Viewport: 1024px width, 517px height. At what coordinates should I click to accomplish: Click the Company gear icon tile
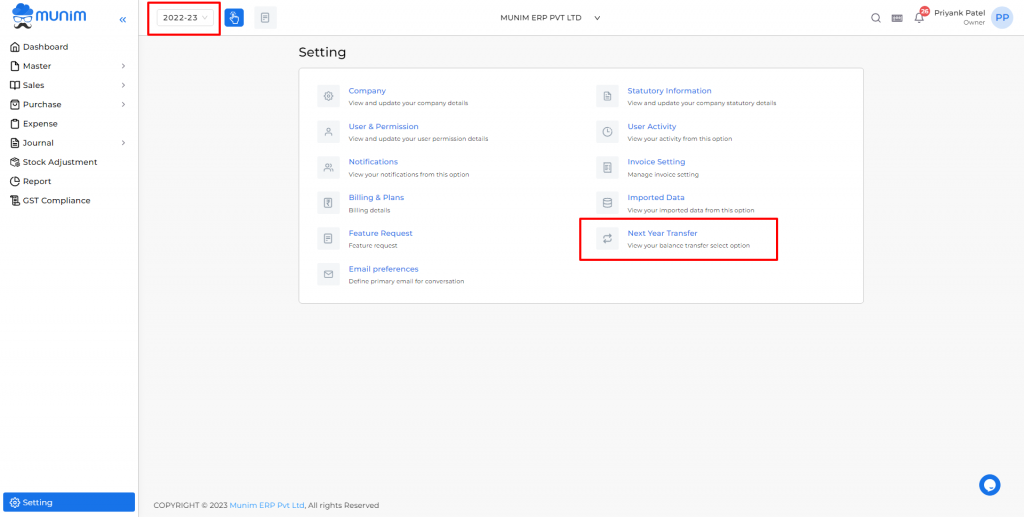point(328,96)
